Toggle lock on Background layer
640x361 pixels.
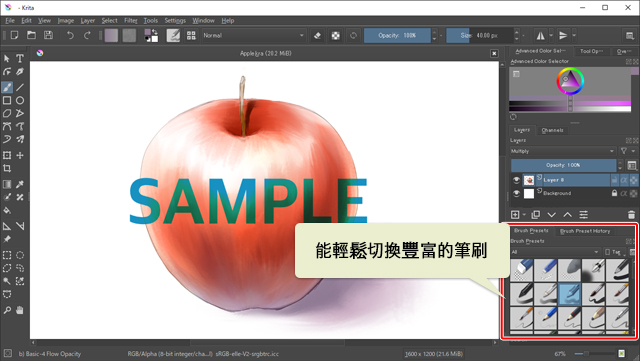pos(614,193)
